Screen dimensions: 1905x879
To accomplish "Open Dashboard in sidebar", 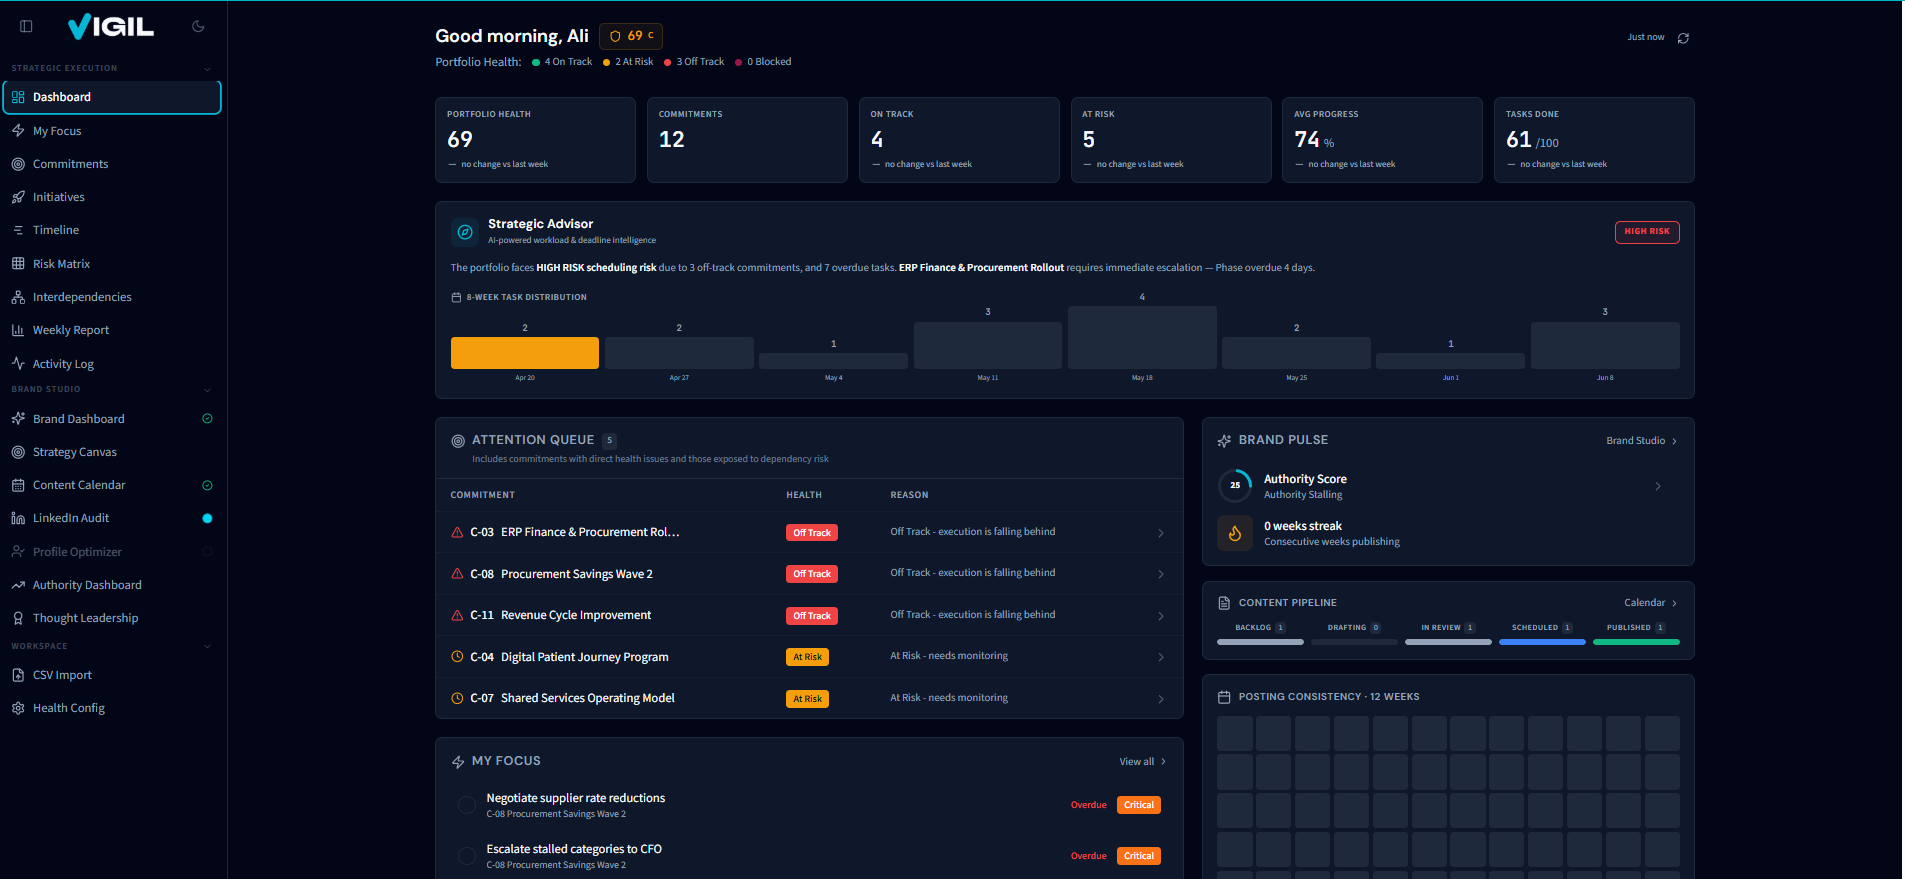I will [x=112, y=97].
